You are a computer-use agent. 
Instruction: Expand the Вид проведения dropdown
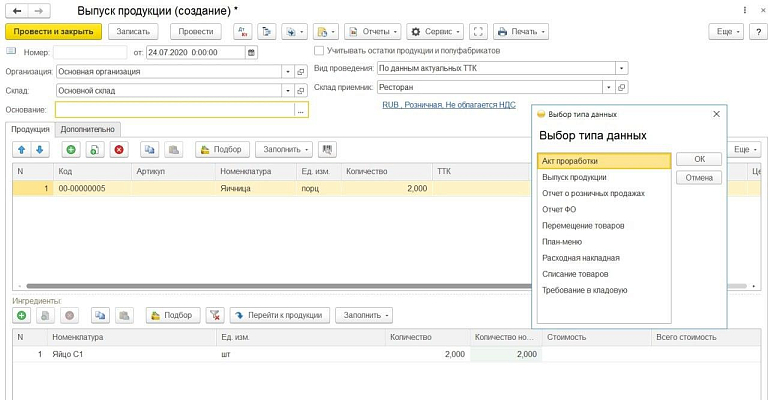pyautogui.click(x=621, y=68)
